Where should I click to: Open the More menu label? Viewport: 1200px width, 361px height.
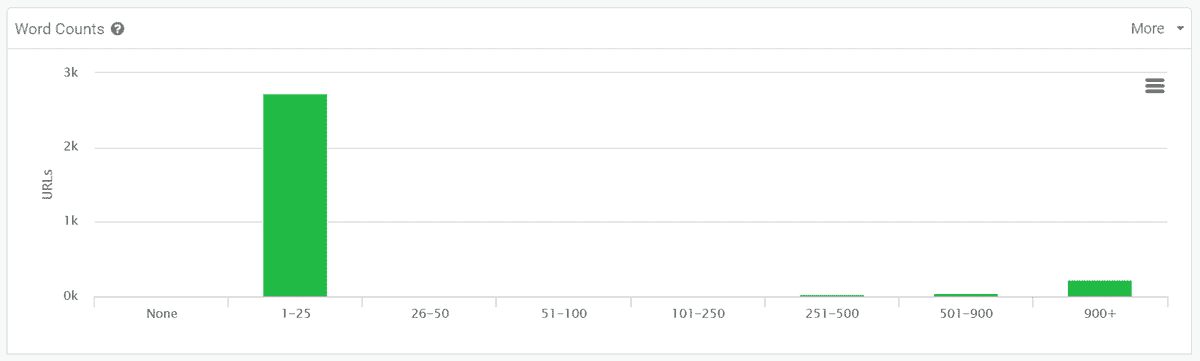pyautogui.click(x=1147, y=29)
